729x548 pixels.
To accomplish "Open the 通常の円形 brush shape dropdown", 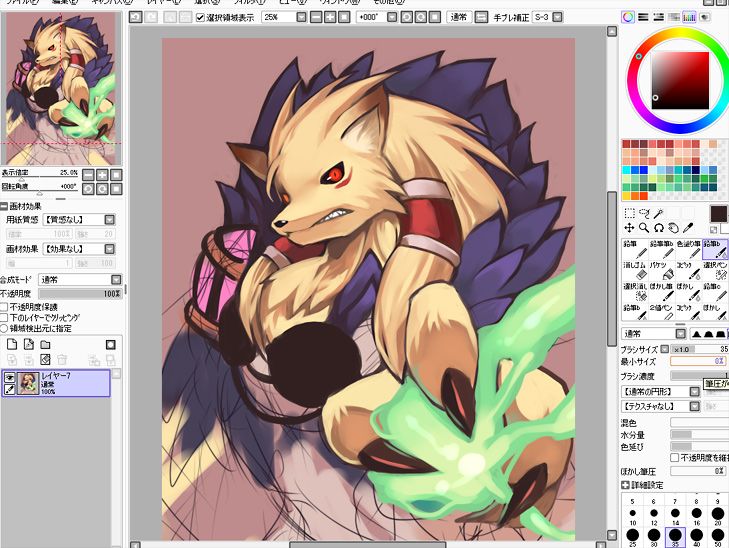I will (695, 391).
